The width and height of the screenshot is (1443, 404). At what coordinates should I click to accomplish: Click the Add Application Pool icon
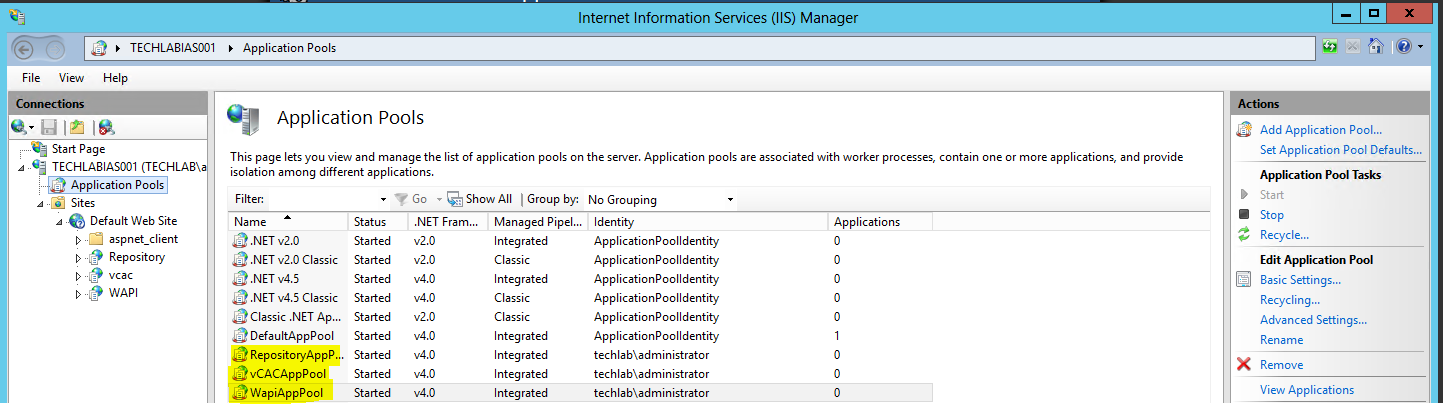tap(1244, 129)
